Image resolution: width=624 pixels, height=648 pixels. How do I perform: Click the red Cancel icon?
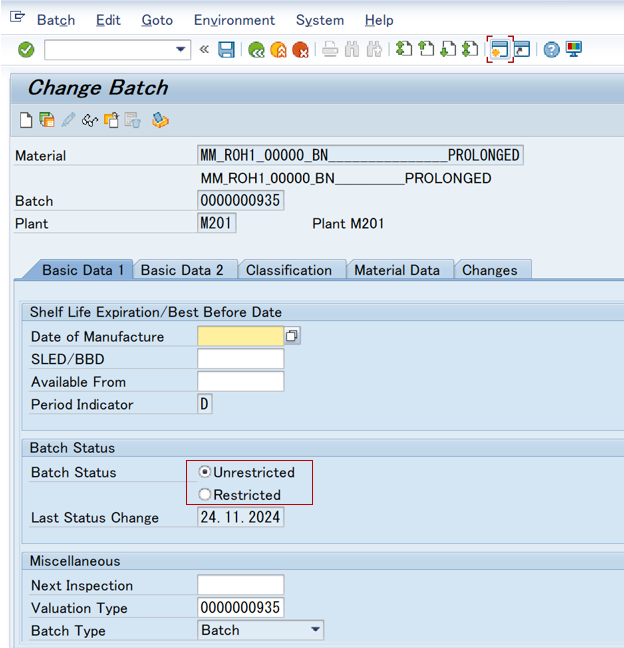coord(300,50)
